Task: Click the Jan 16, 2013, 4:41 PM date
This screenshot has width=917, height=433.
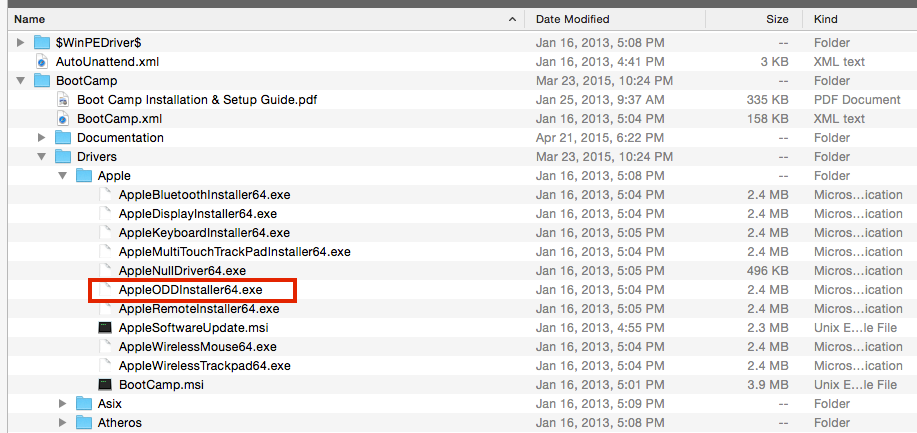Action: point(600,61)
